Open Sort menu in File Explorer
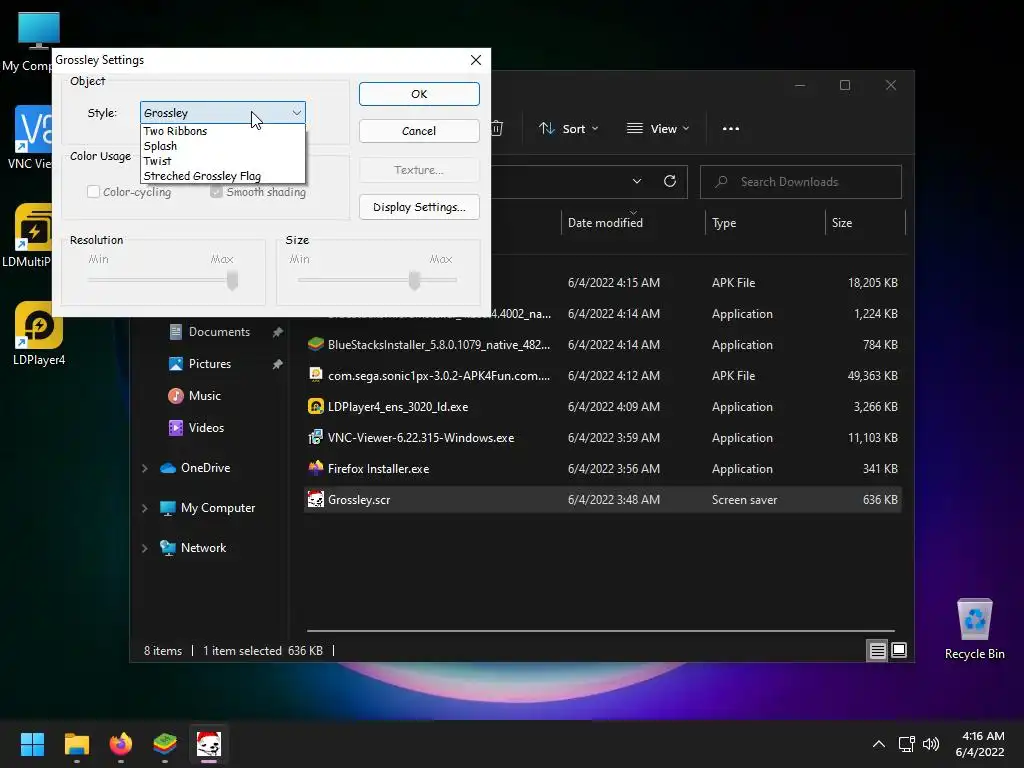Viewport: 1024px width, 768px height. point(568,129)
